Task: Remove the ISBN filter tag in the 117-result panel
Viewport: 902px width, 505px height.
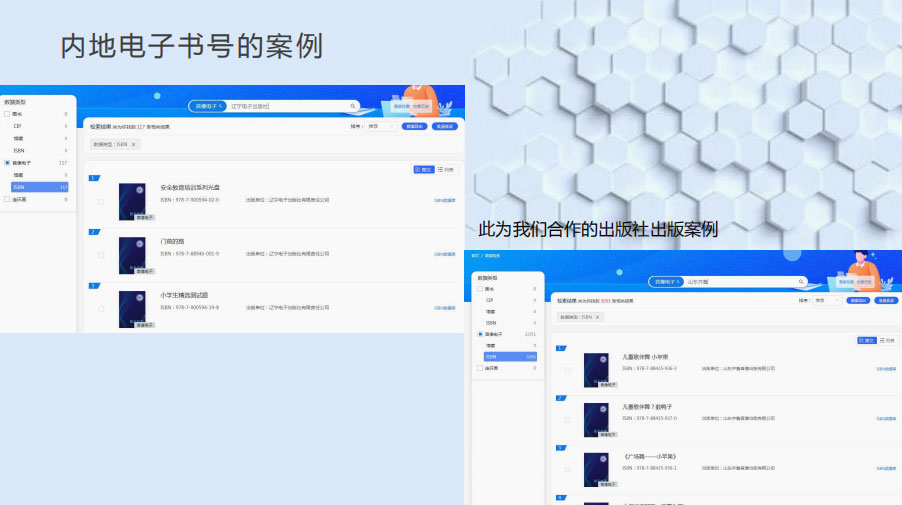Action: [134, 145]
